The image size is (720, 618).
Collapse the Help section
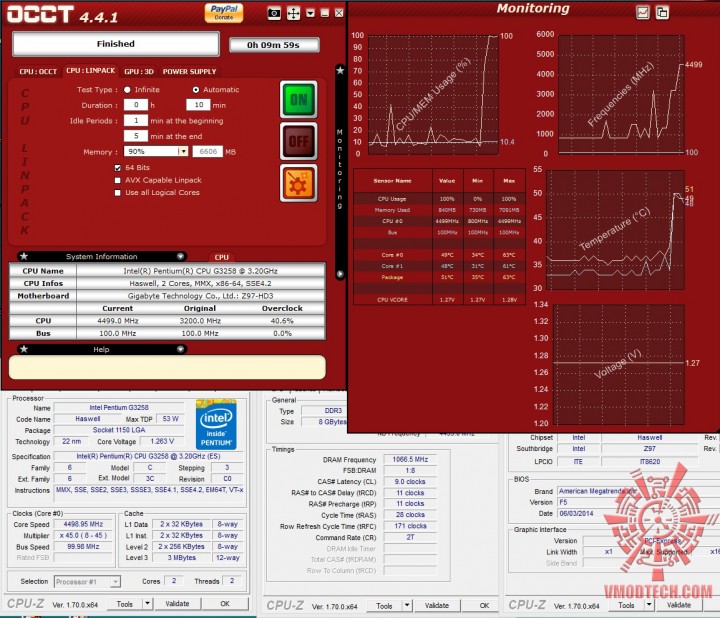[180, 349]
